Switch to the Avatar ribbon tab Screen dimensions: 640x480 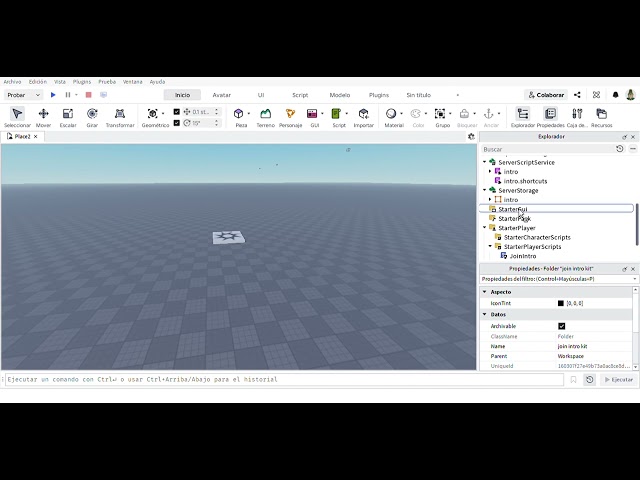click(222, 95)
